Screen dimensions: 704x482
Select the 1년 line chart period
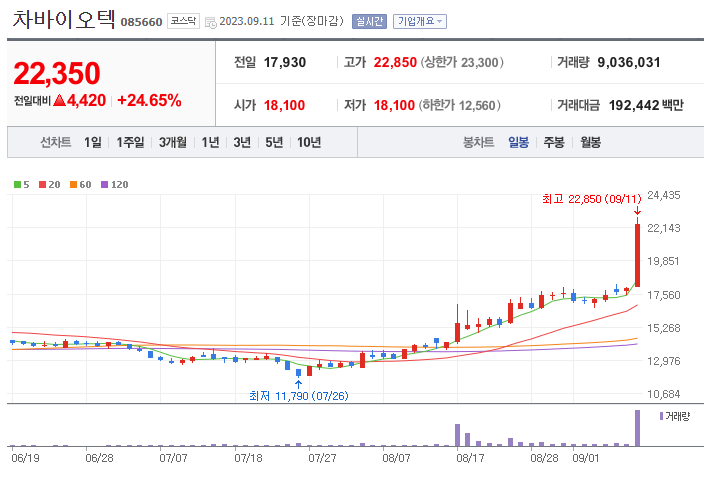point(210,142)
